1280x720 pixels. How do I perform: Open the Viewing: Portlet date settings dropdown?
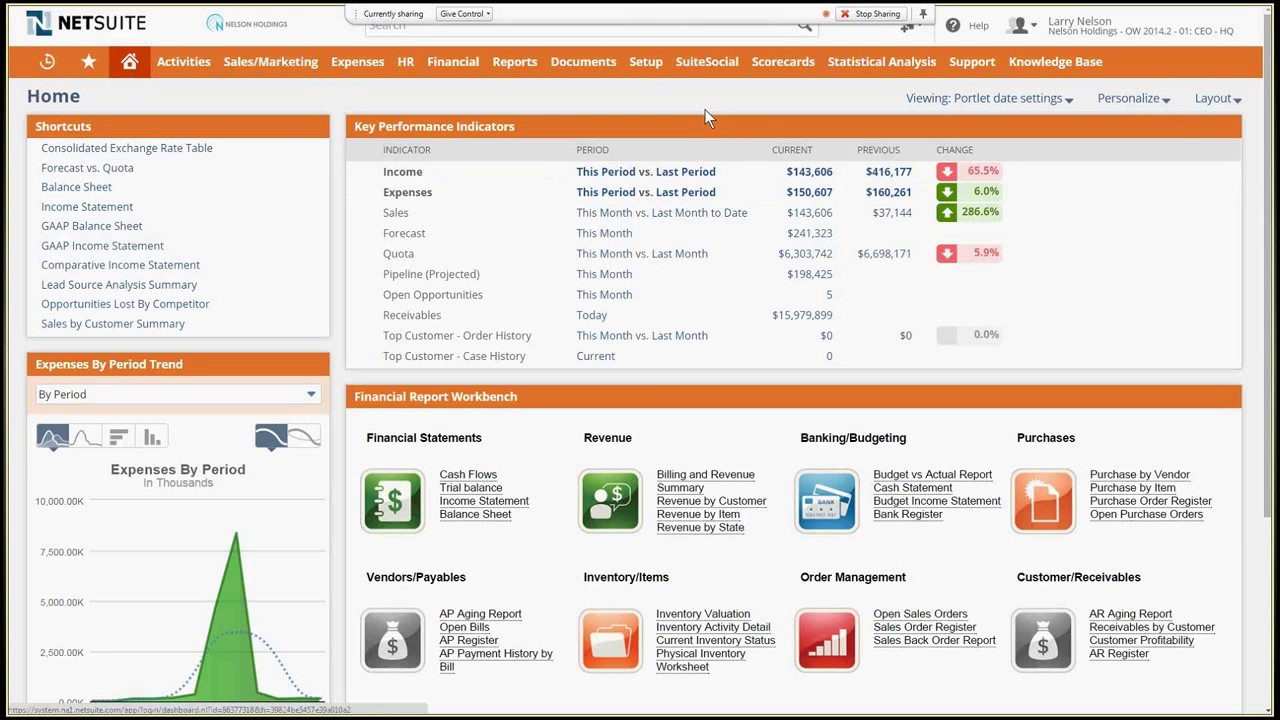click(x=989, y=98)
